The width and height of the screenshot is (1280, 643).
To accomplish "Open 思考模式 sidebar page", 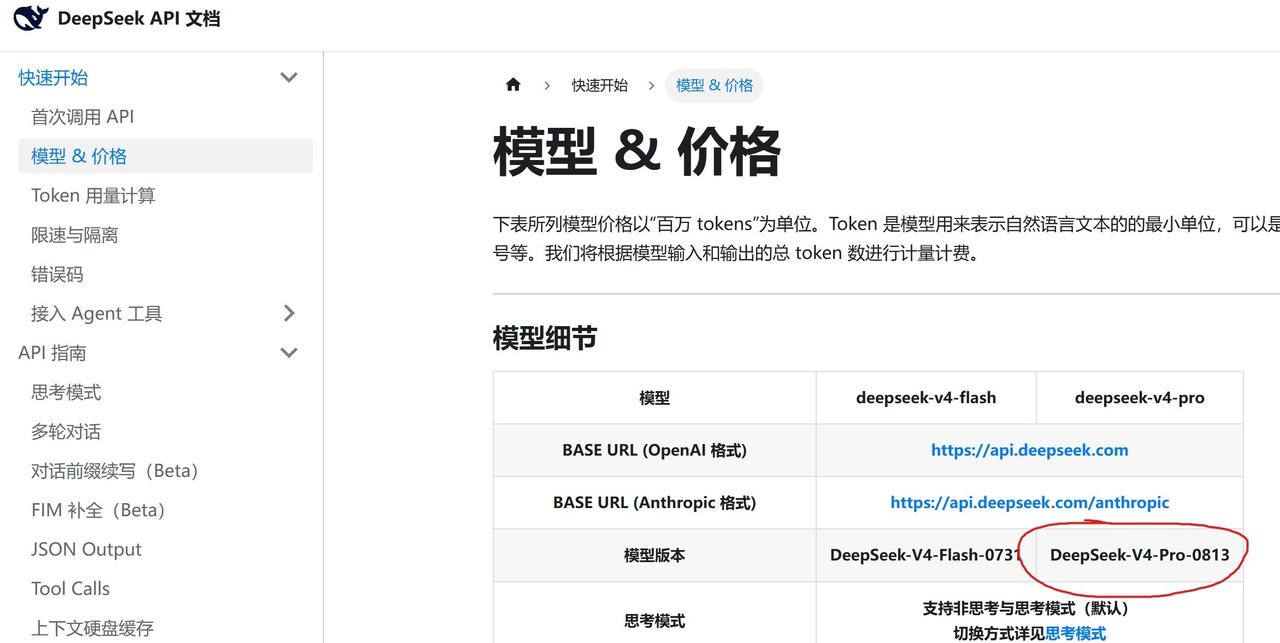I will 66,392.
